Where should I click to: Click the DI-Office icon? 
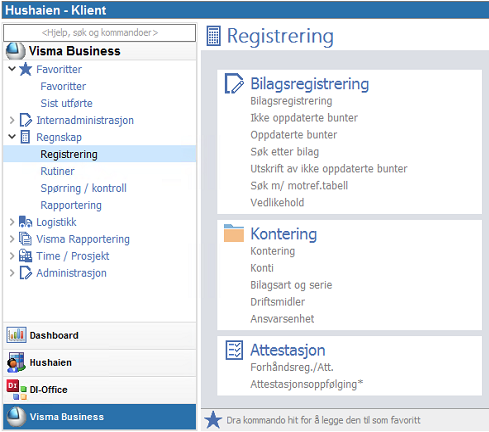coord(16,389)
